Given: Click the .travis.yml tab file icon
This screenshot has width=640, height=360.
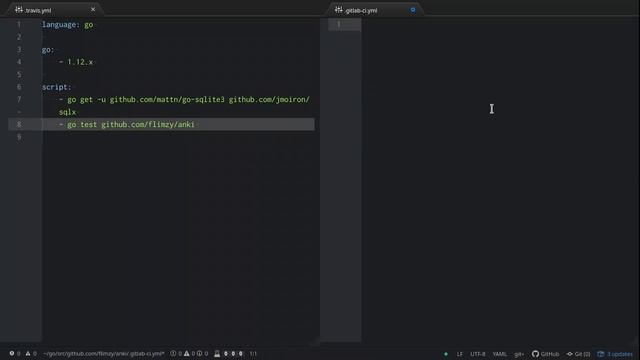Looking at the screenshot, I should point(19,9).
